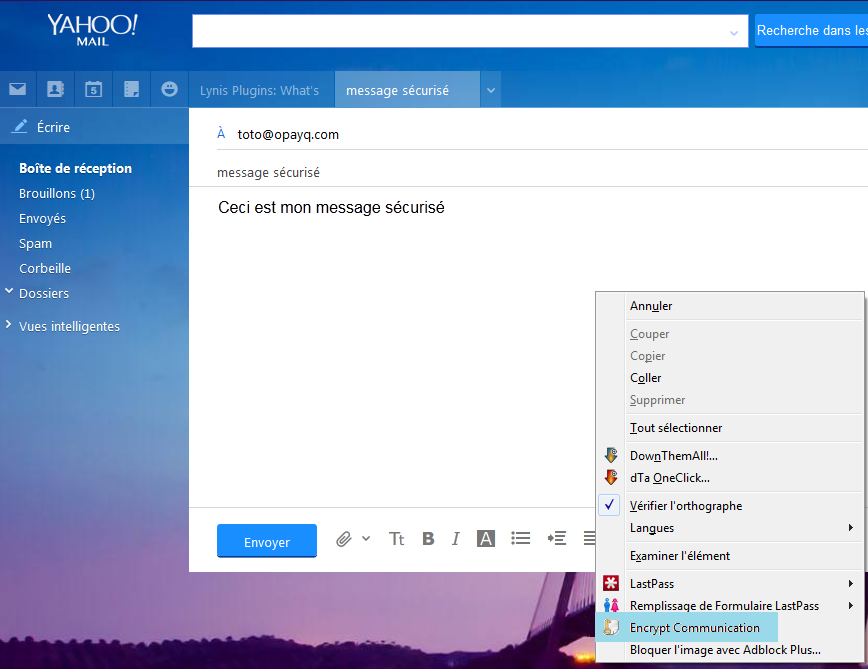Click the Envoyer send button

point(267,541)
